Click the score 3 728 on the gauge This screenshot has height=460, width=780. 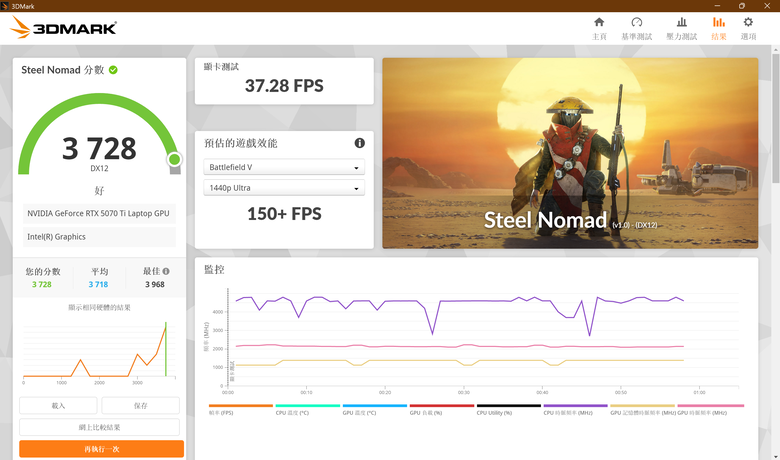pyautogui.click(x=99, y=149)
